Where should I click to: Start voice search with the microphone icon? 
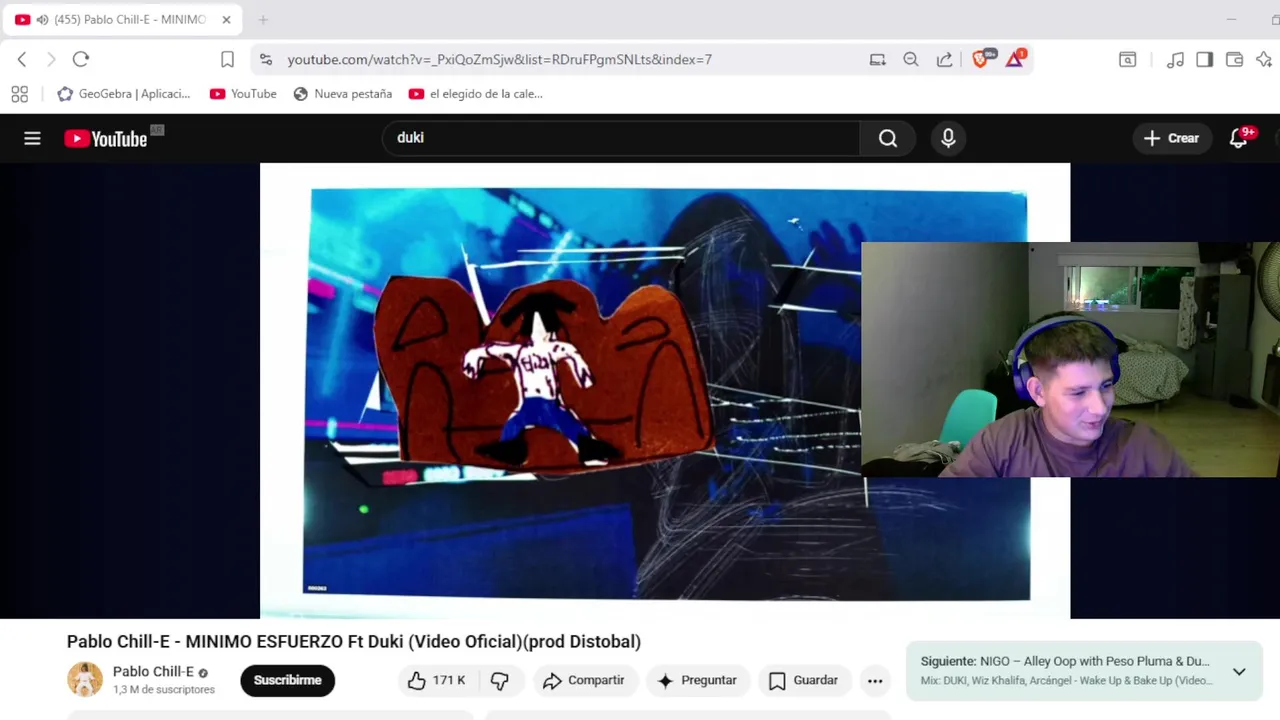tap(948, 139)
